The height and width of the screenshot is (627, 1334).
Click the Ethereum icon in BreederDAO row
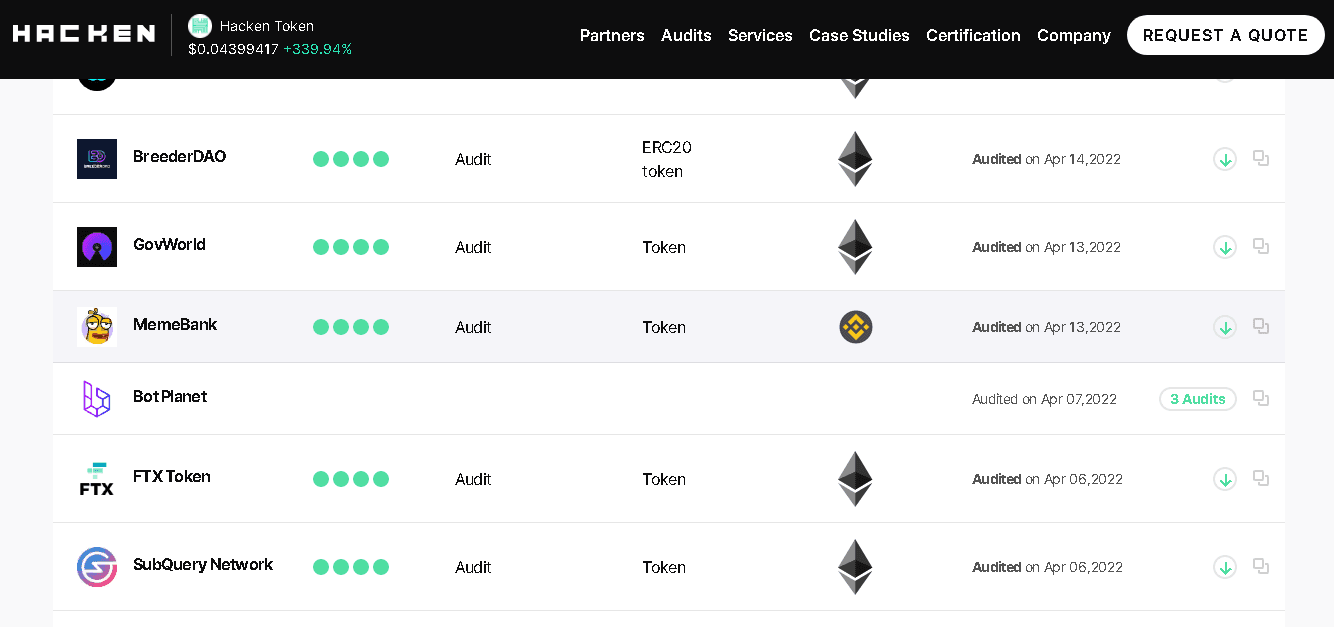(855, 159)
